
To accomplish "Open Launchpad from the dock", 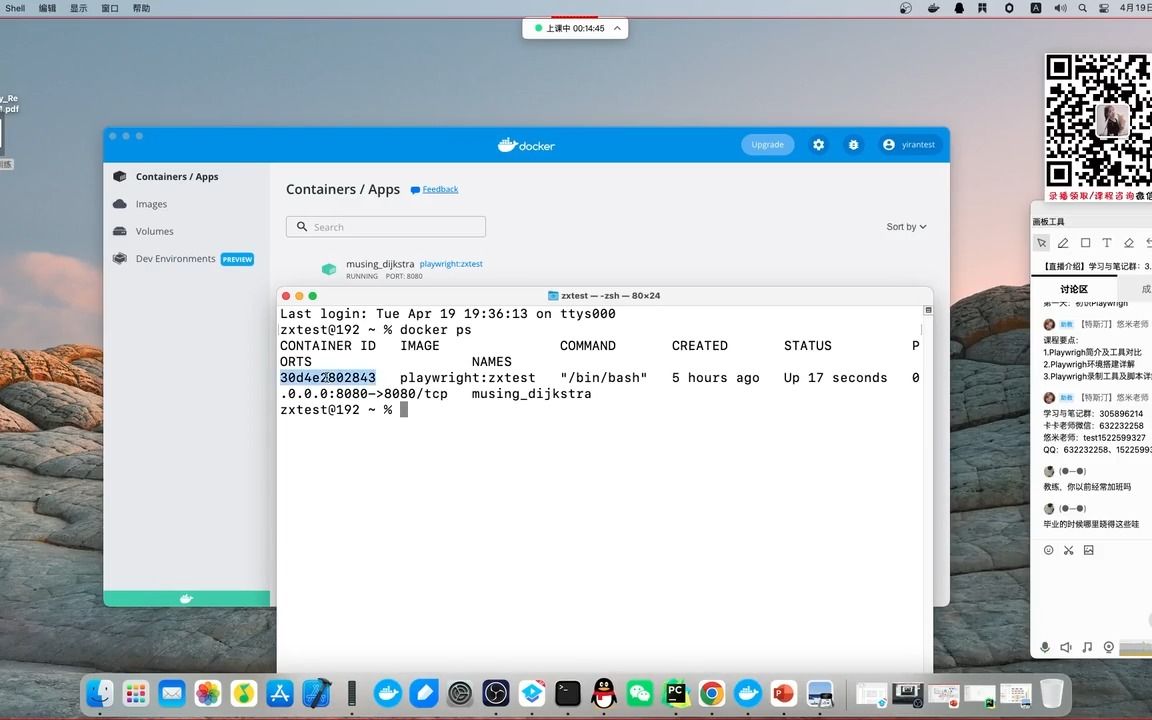I will 136,693.
